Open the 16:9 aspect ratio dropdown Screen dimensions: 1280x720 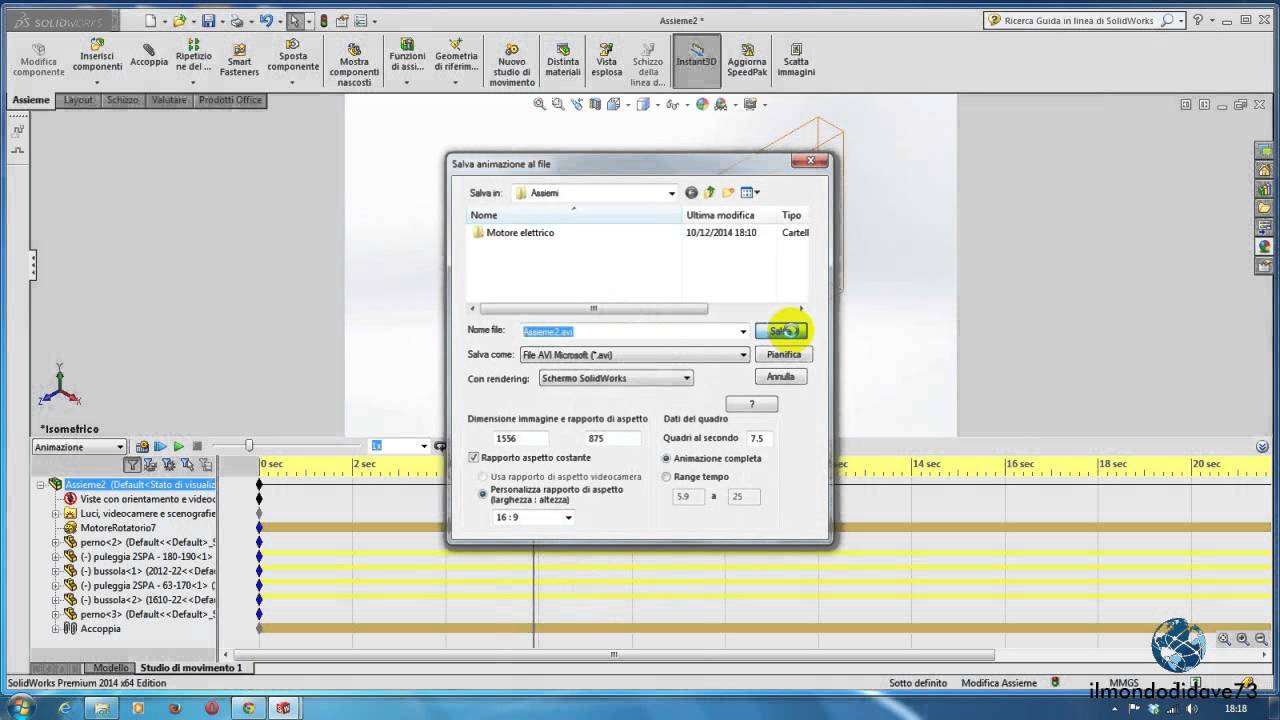pos(532,517)
